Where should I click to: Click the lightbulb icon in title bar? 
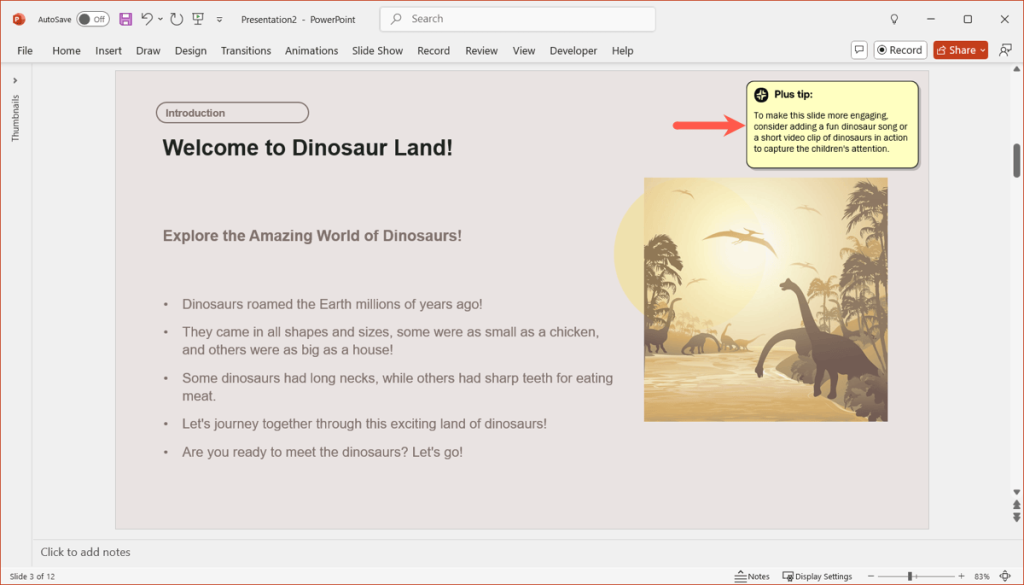(x=894, y=19)
